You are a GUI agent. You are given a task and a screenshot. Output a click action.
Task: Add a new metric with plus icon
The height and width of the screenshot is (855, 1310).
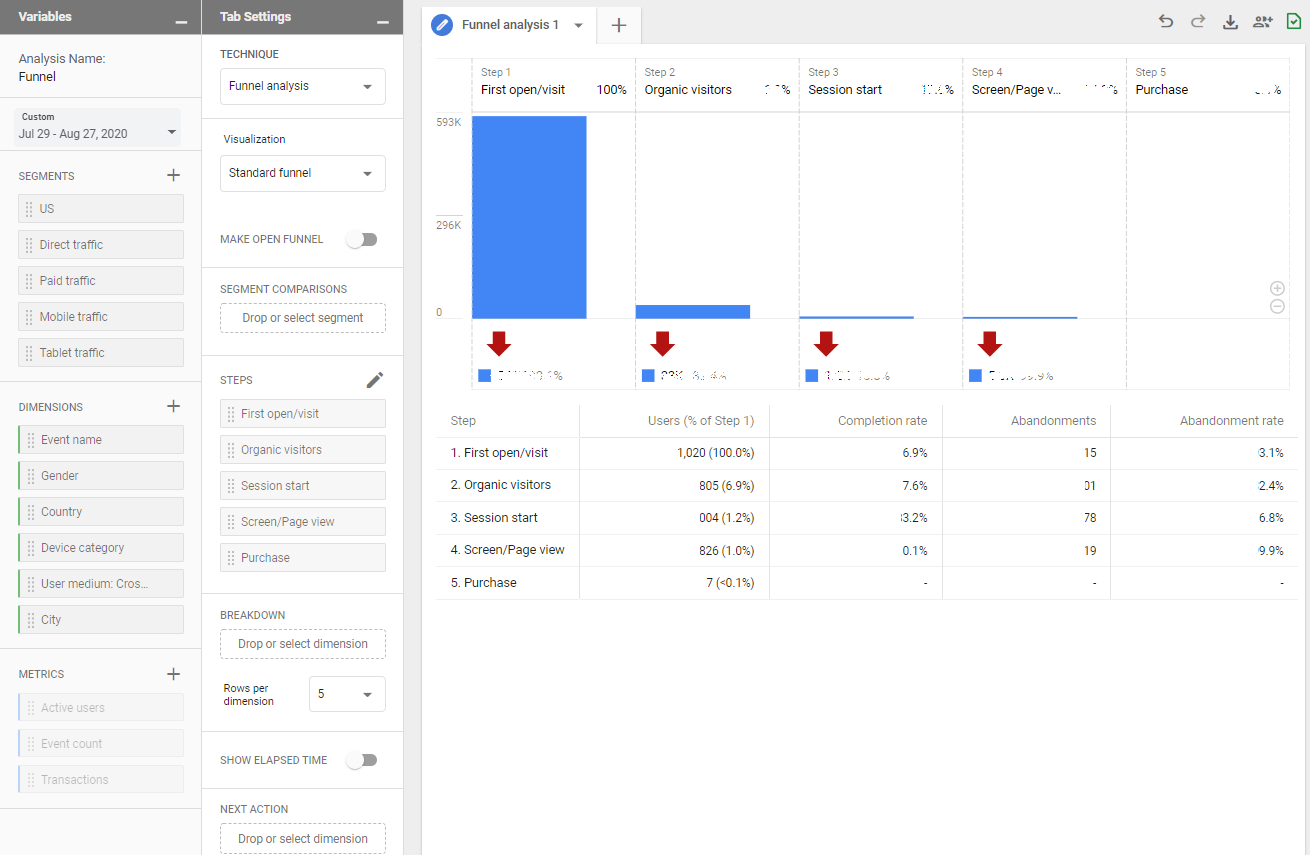click(173, 674)
